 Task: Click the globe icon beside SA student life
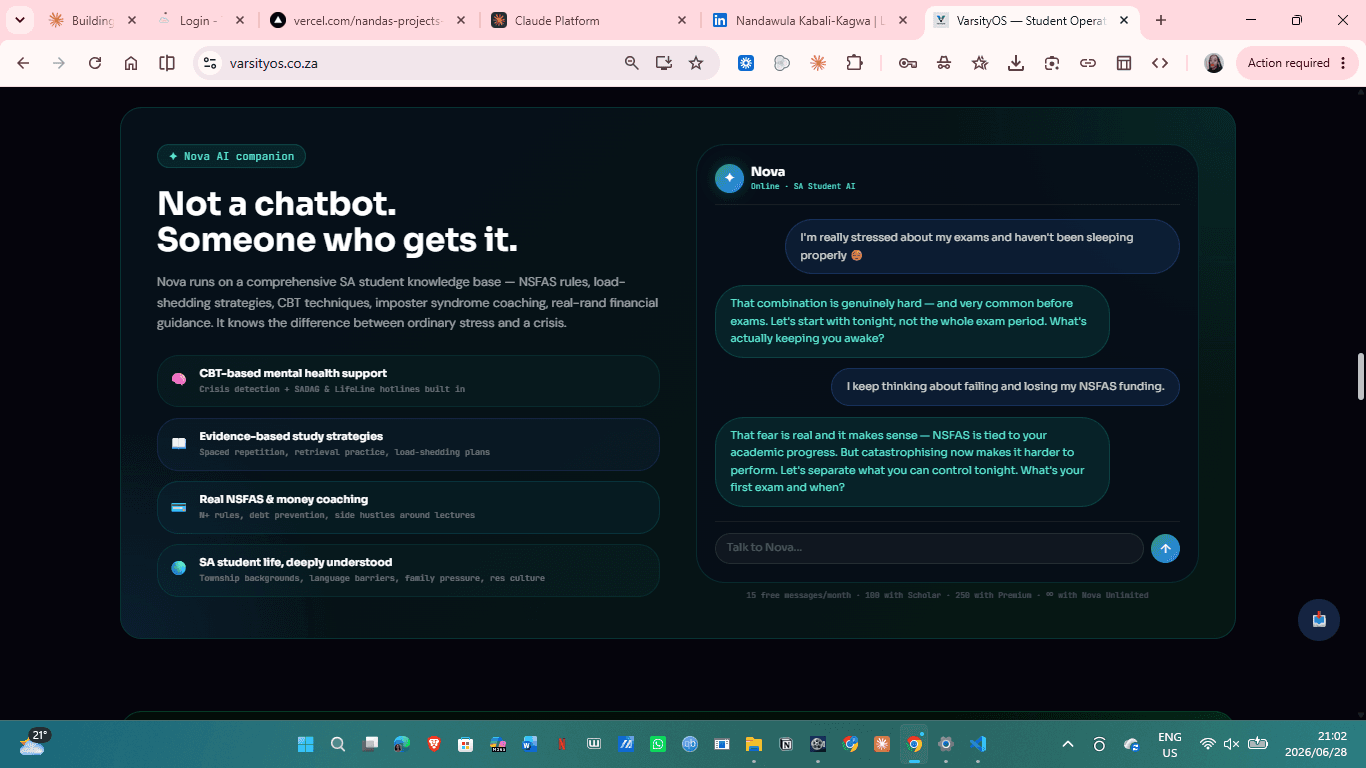pos(178,569)
